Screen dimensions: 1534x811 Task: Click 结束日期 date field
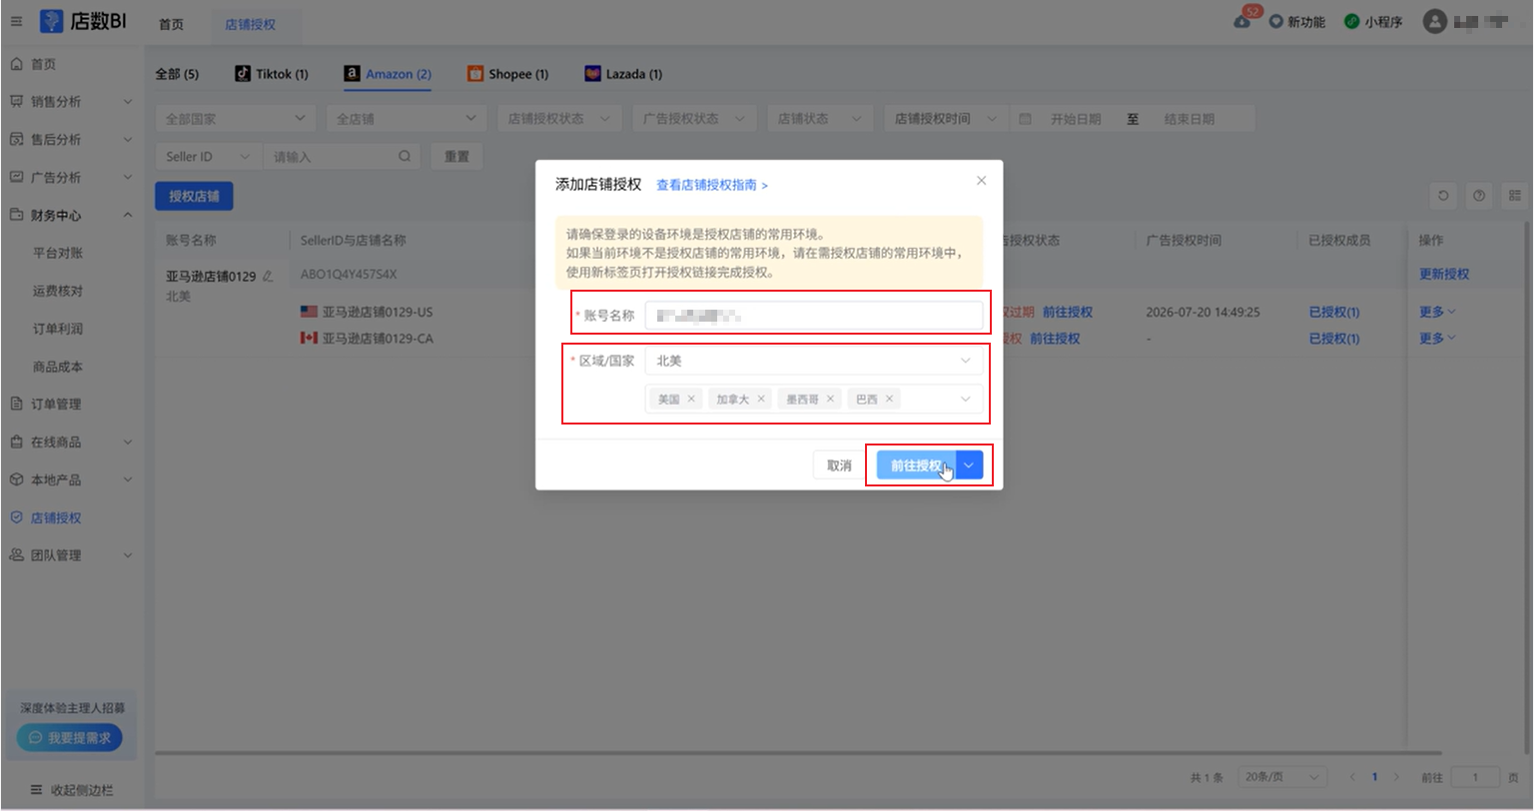pos(1189,119)
